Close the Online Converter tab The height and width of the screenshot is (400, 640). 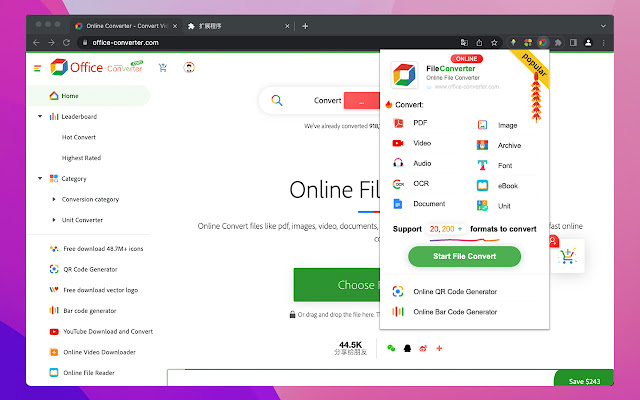(x=175, y=26)
